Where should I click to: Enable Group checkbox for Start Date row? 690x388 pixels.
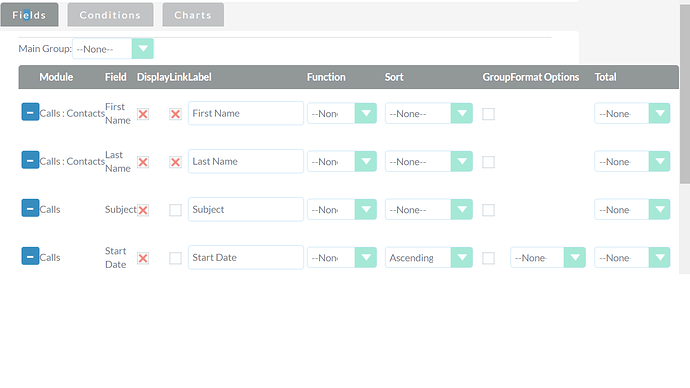pos(488,258)
